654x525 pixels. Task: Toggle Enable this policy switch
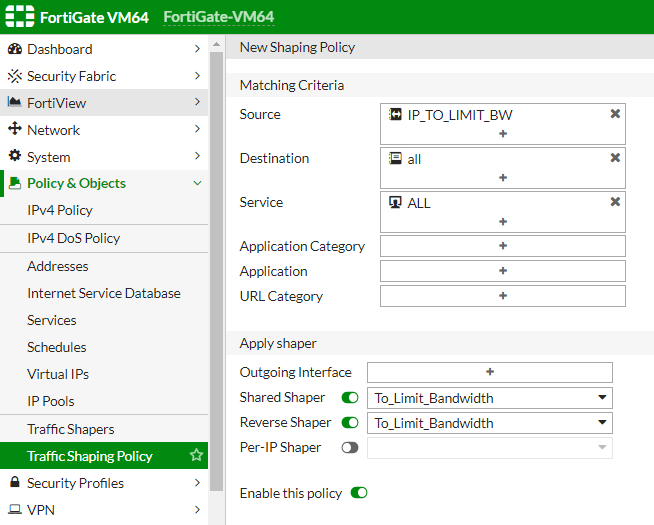click(359, 493)
